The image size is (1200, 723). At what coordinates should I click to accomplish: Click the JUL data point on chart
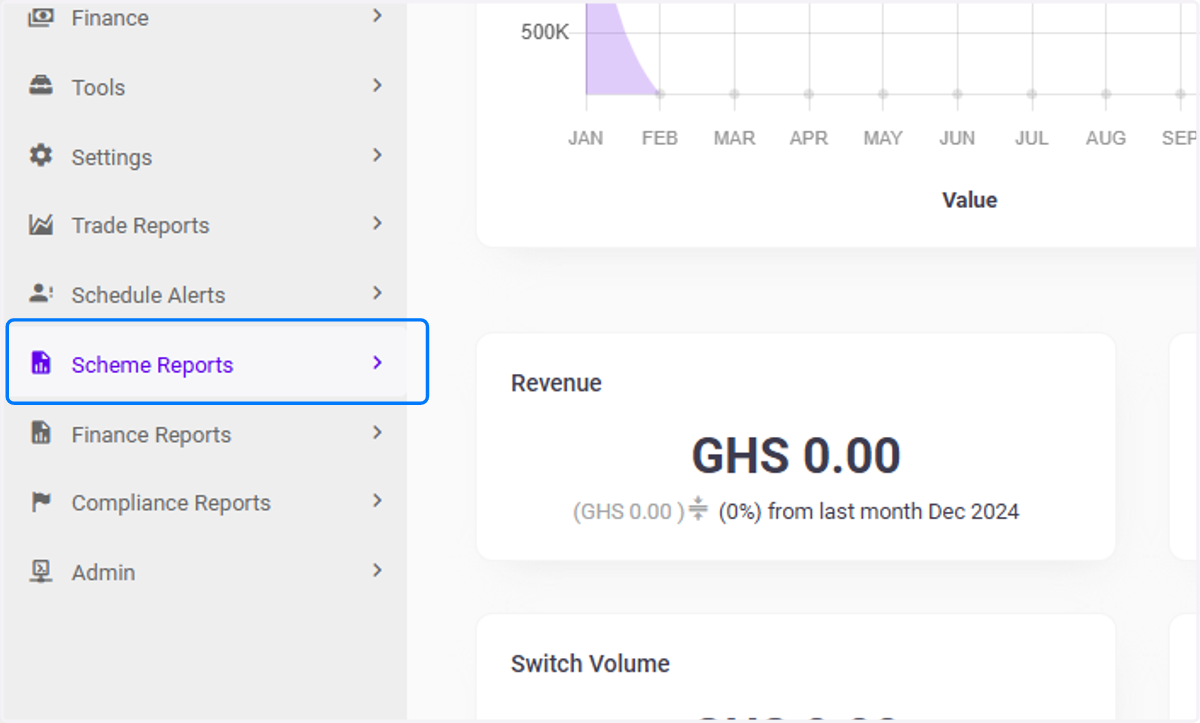pyautogui.click(x=1031, y=94)
